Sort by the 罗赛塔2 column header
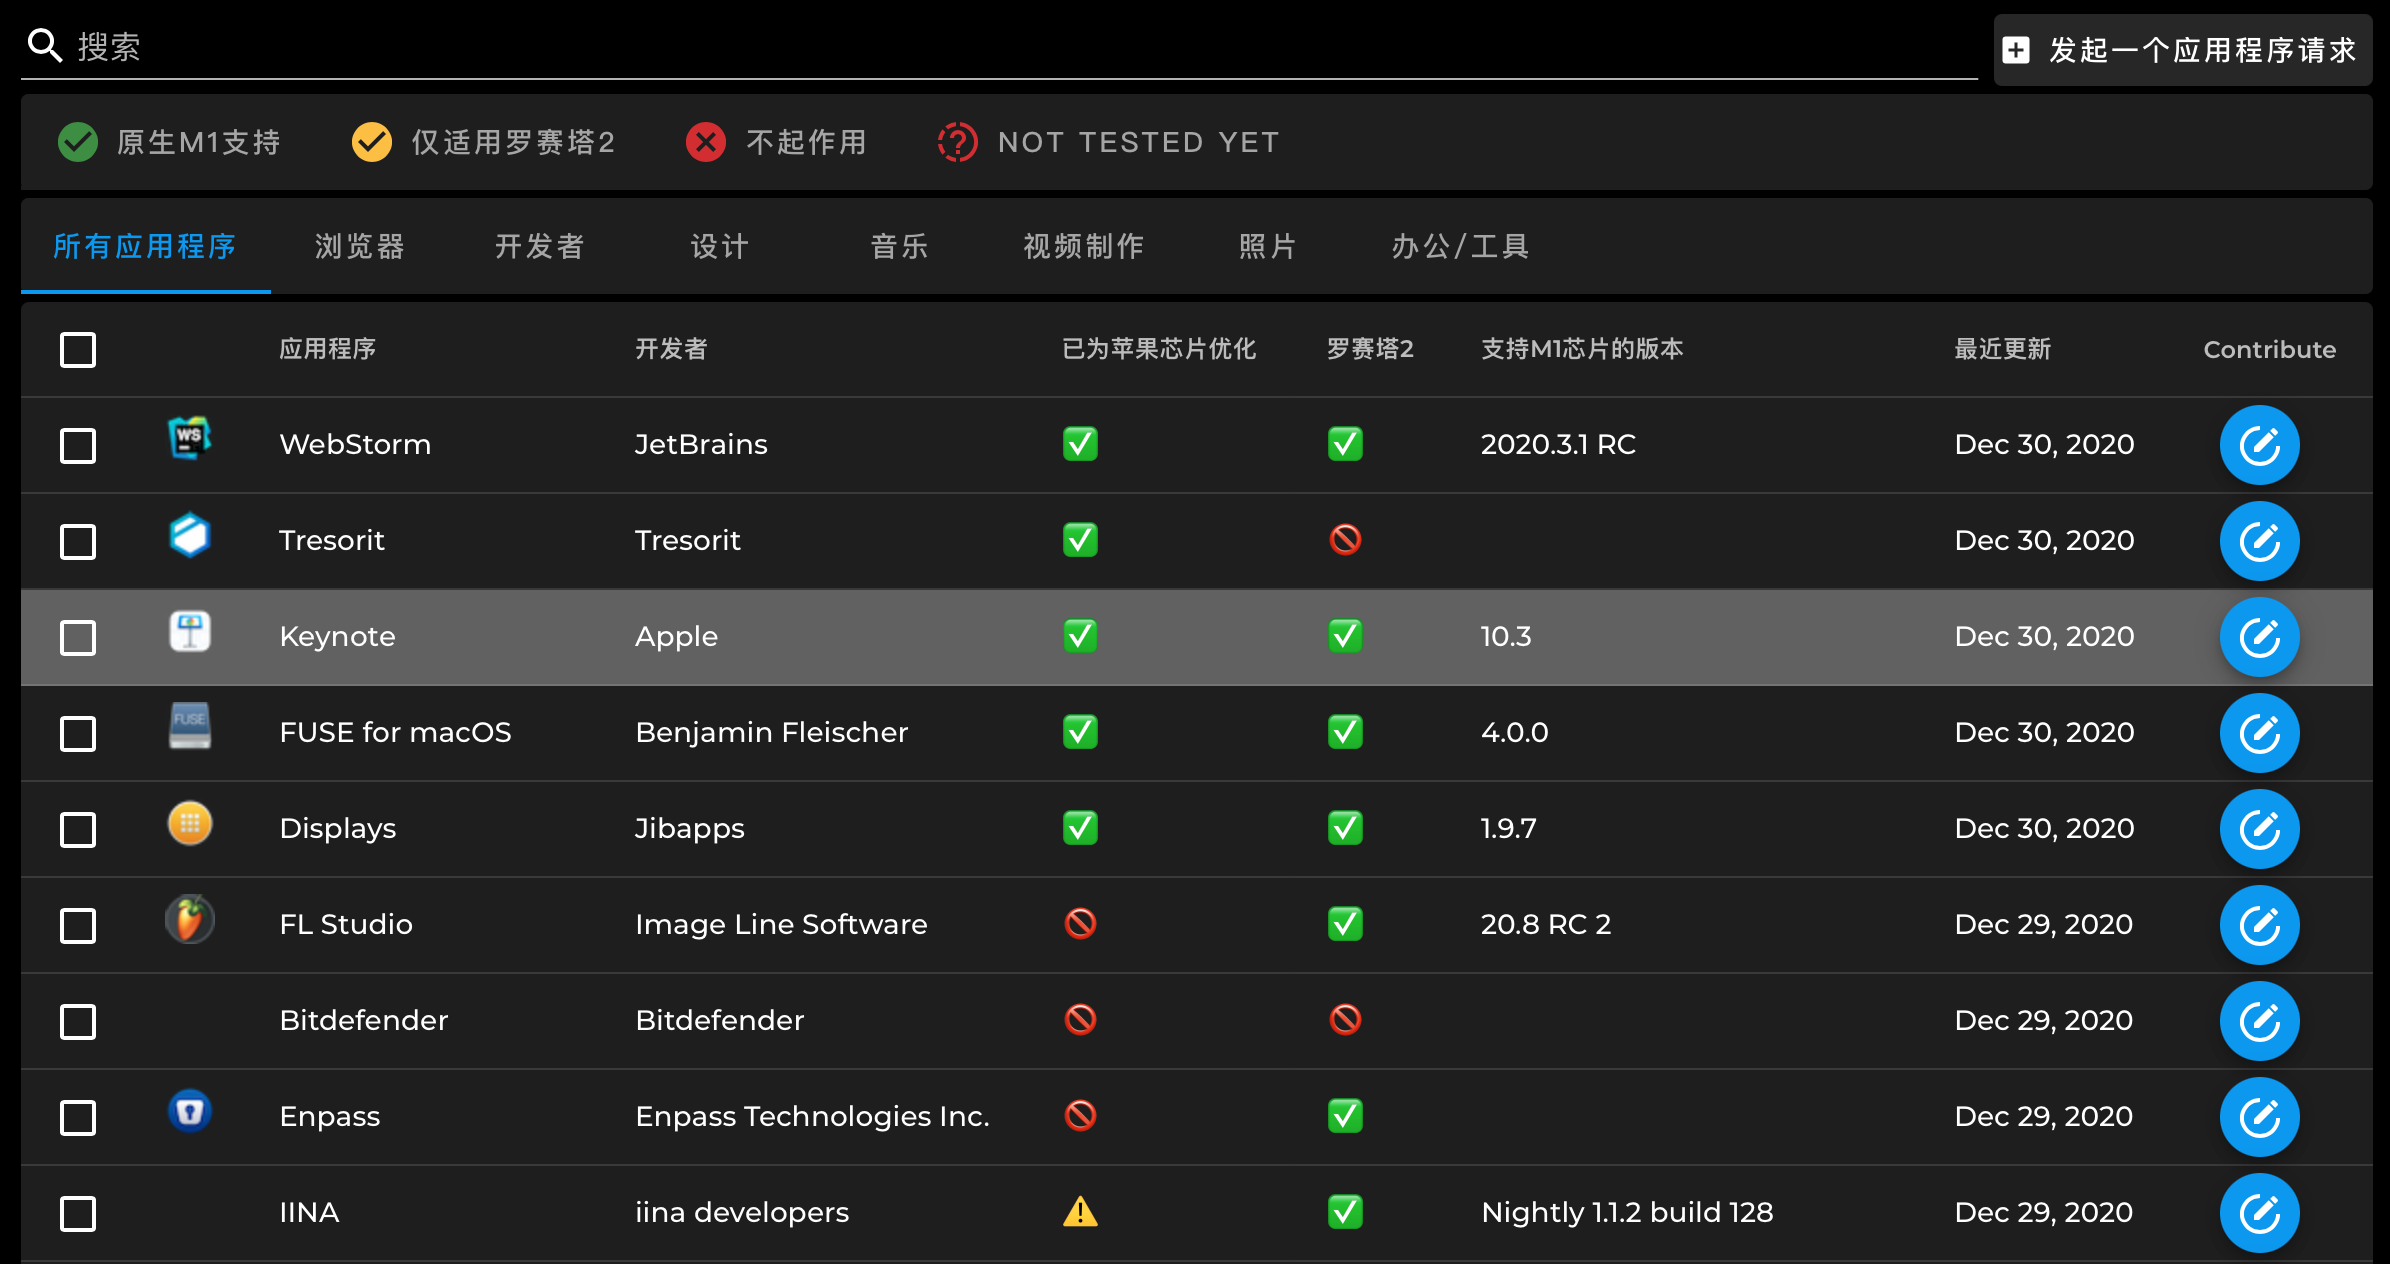The width and height of the screenshot is (2390, 1264). tap(1370, 349)
